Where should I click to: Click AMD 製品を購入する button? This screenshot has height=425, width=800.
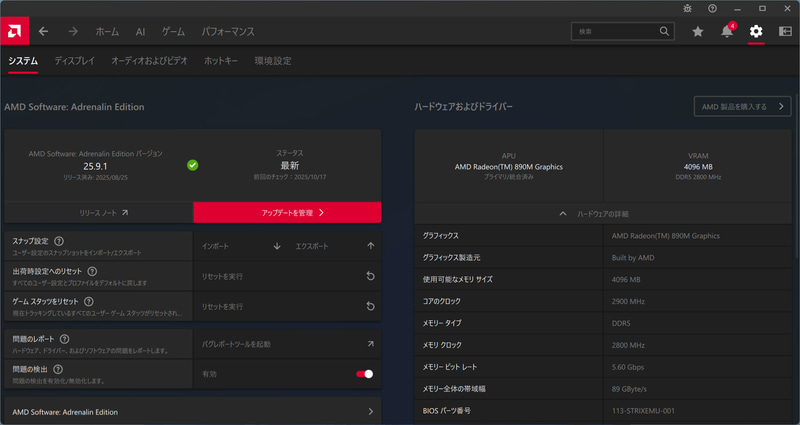tap(742, 107)
